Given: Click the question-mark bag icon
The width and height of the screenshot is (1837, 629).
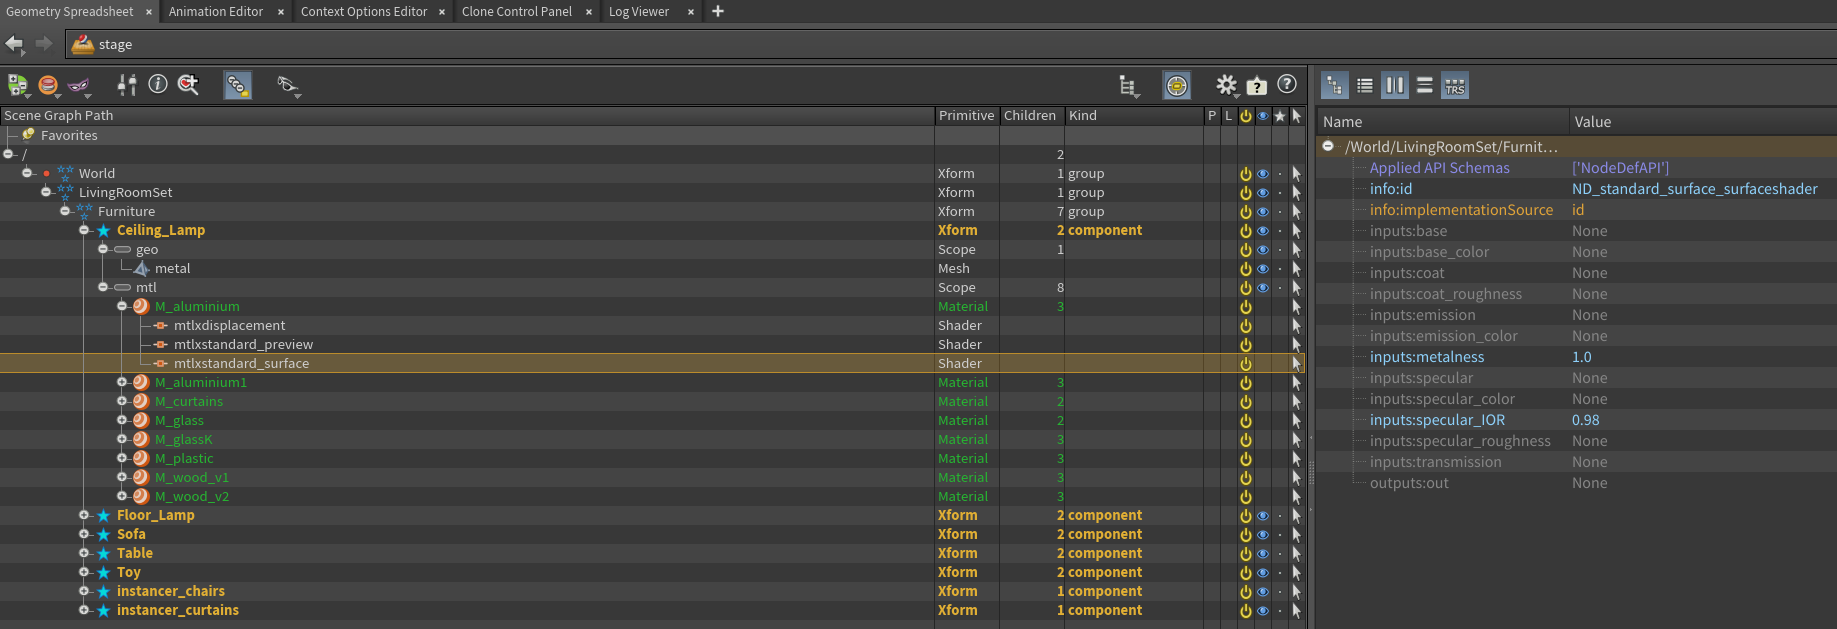Looking at the screenshot, I should [1257, 86].
